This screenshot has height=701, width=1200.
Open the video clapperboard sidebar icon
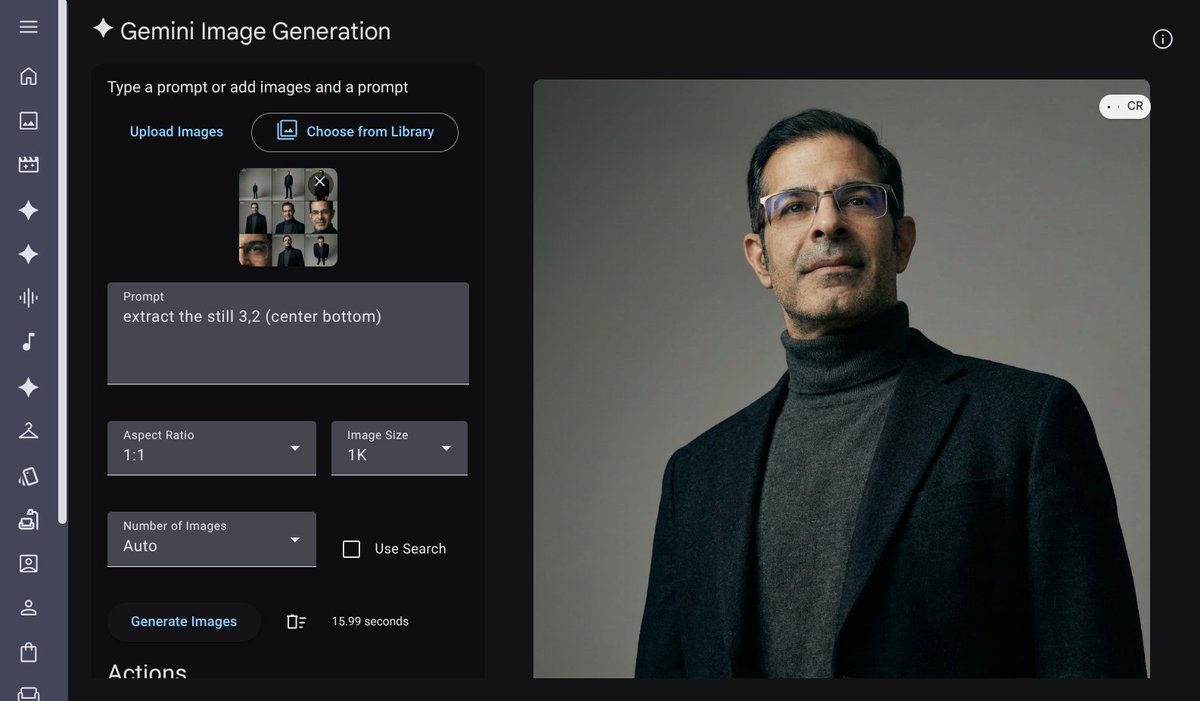coord(28,165)
